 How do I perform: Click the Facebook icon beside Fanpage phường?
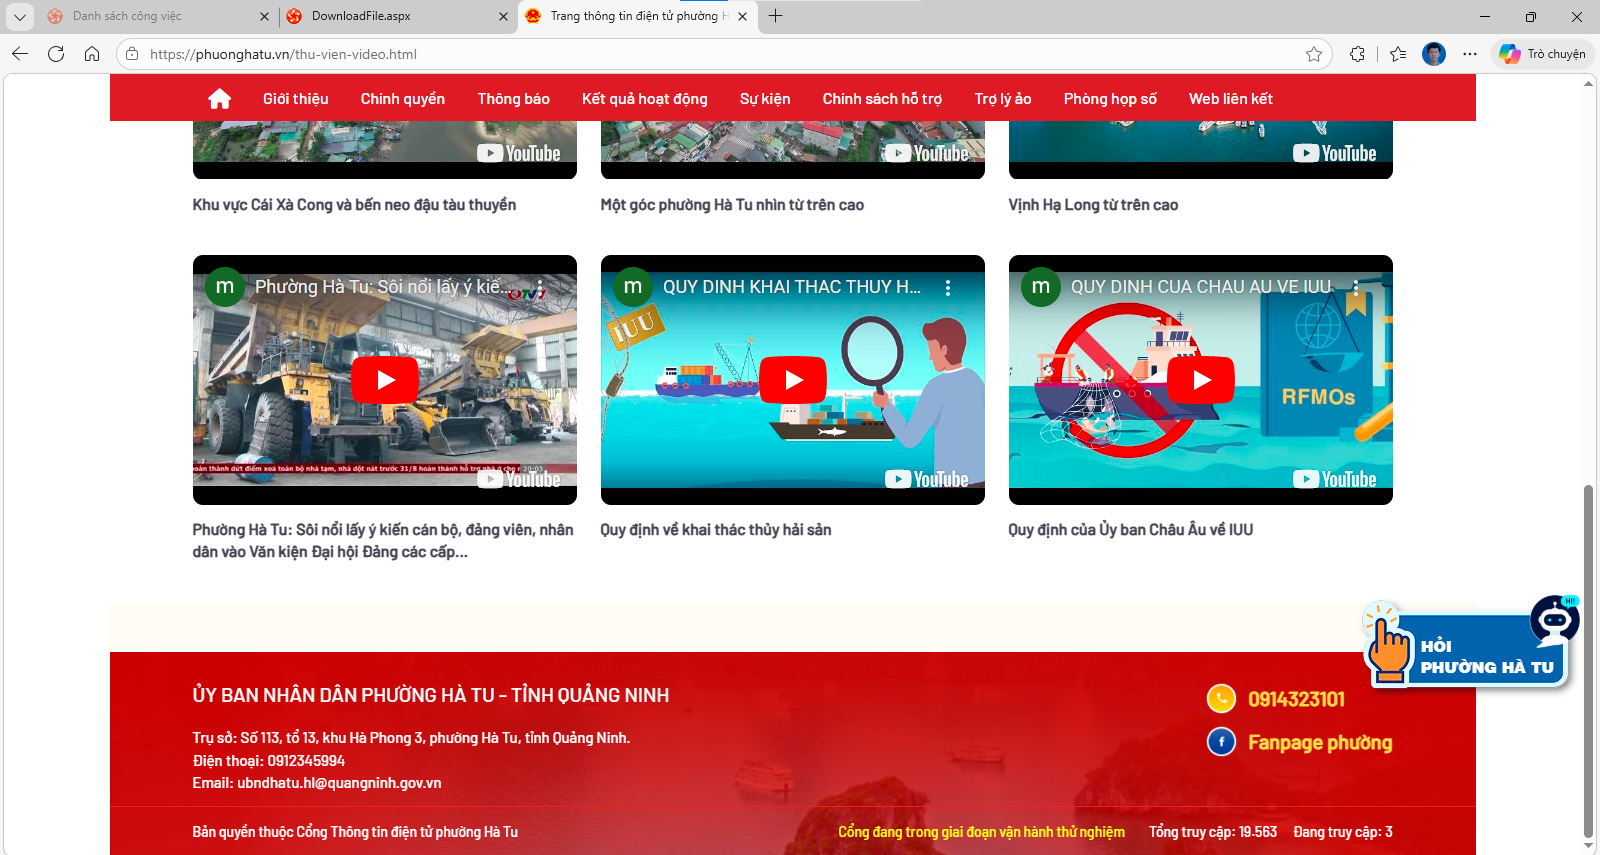(1221, 742)
